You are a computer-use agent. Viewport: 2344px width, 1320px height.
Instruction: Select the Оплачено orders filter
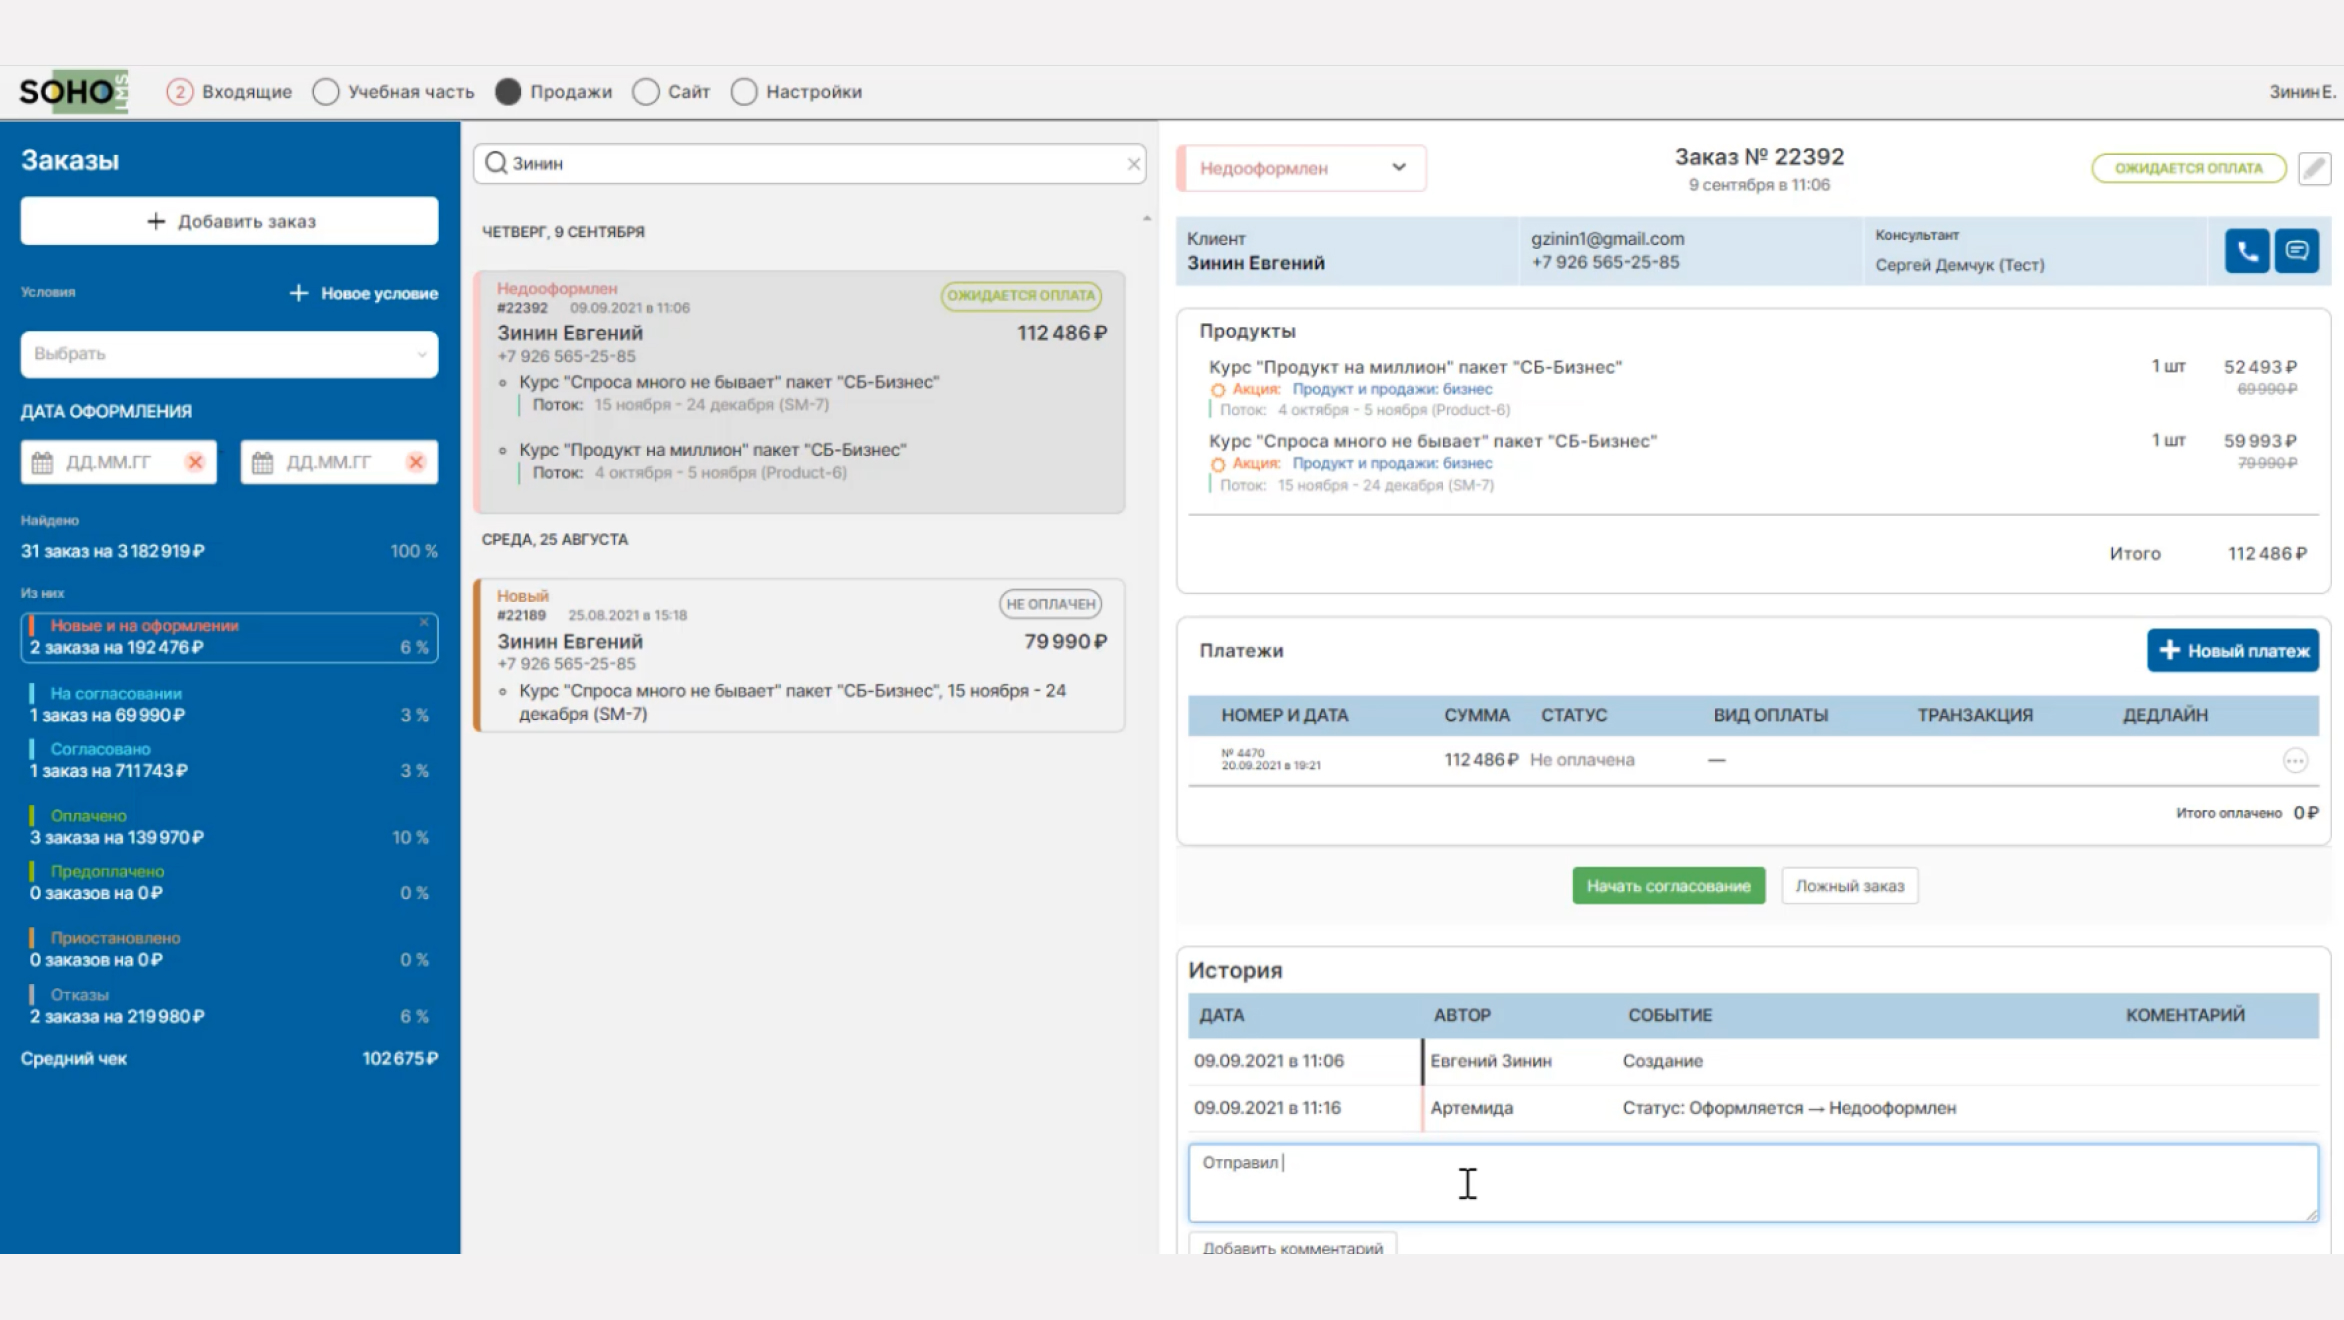pos(229,827)
